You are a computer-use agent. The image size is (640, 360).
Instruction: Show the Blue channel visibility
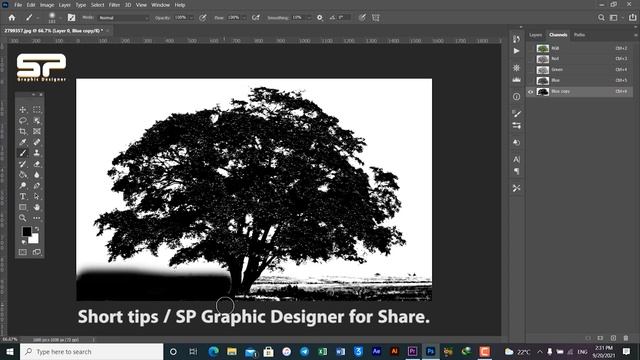(x=531, y=81)
